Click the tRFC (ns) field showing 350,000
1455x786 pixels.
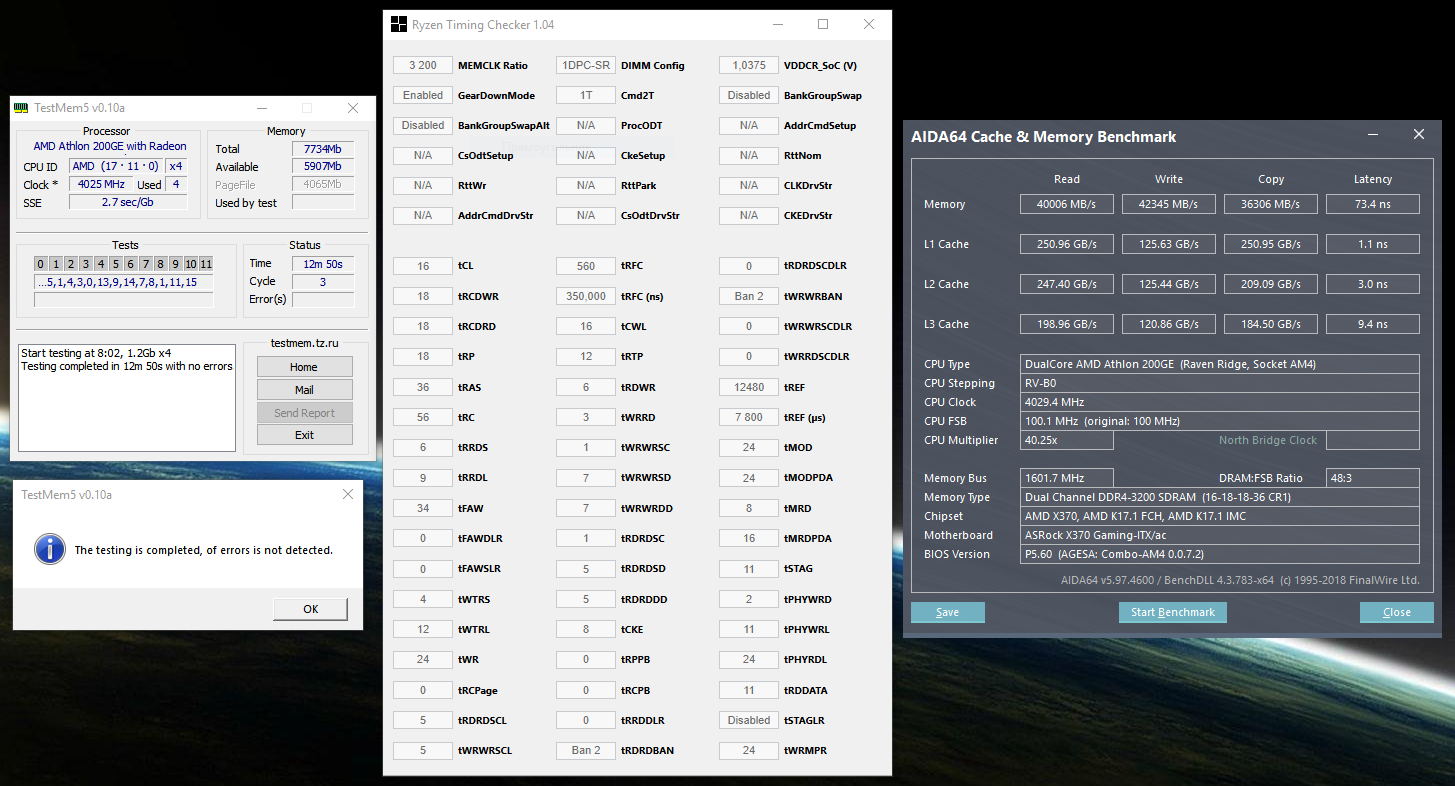[x=586, y=296]
